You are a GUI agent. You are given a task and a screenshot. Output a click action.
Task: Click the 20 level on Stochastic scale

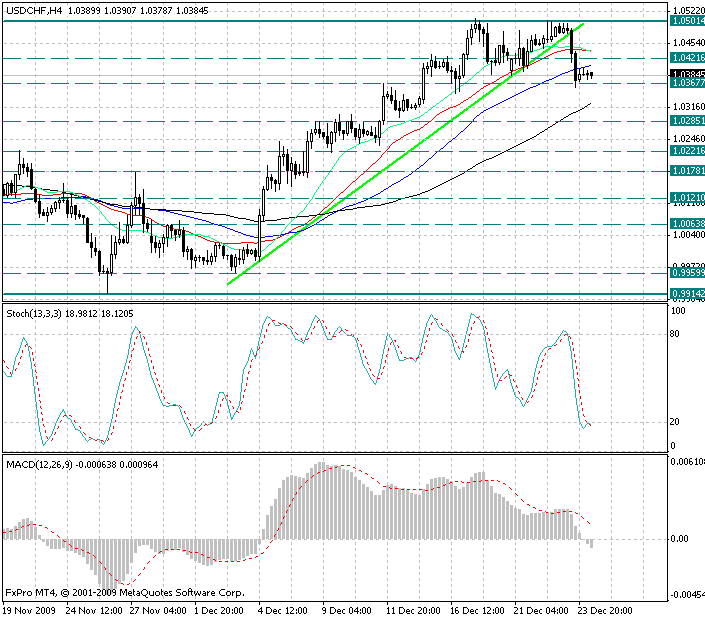pyautogui.click(x=674, y=422)
